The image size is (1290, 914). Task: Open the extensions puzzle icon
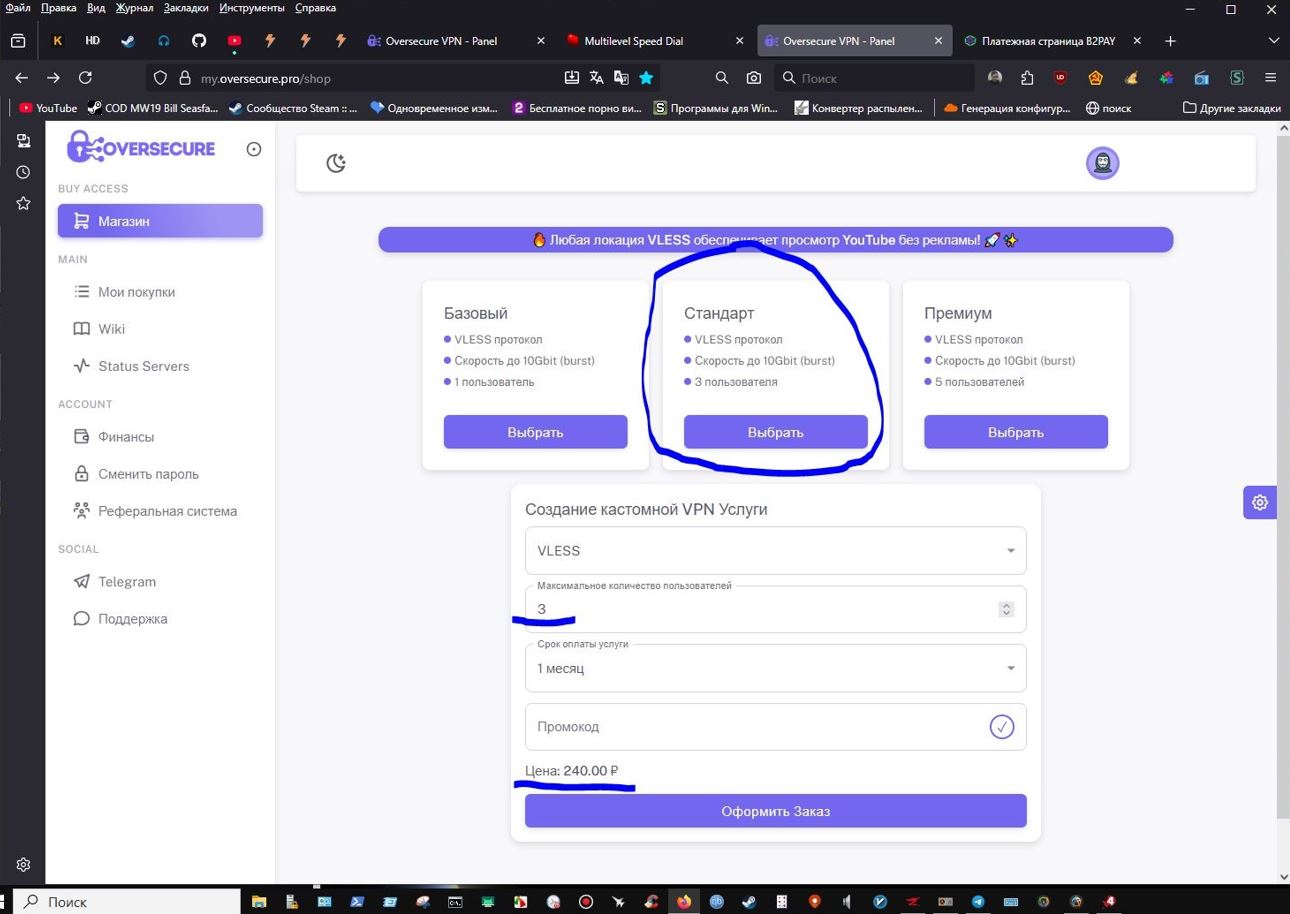click(x=1027, y=78)
